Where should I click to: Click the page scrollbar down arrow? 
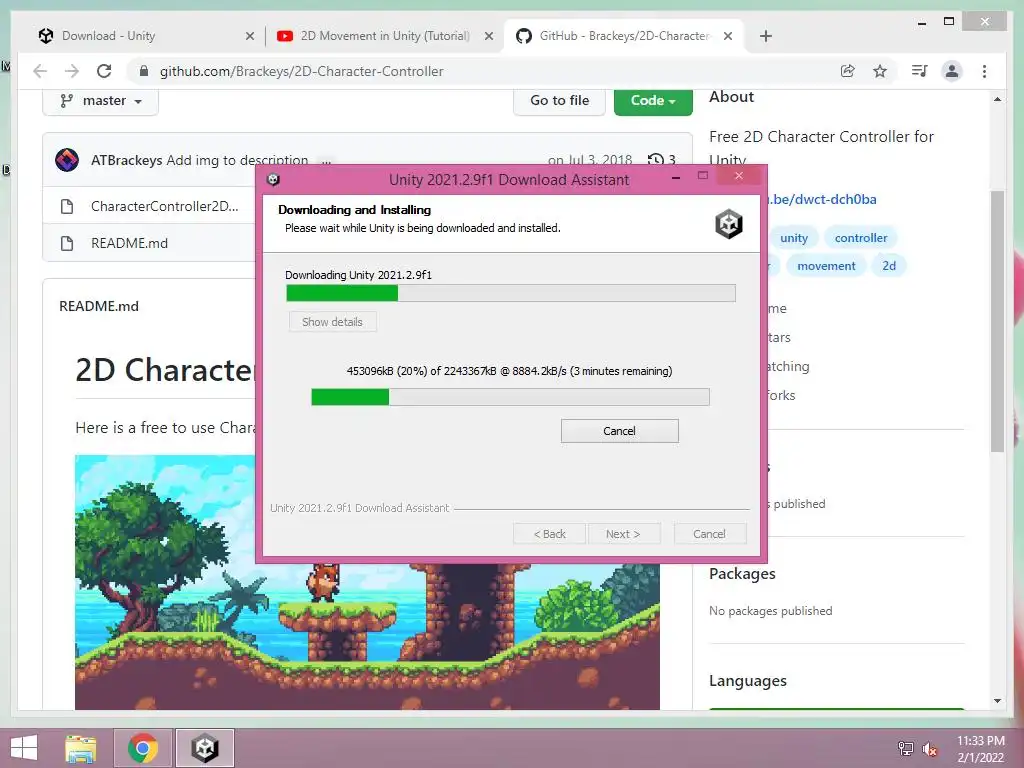[x=997, y=701]
